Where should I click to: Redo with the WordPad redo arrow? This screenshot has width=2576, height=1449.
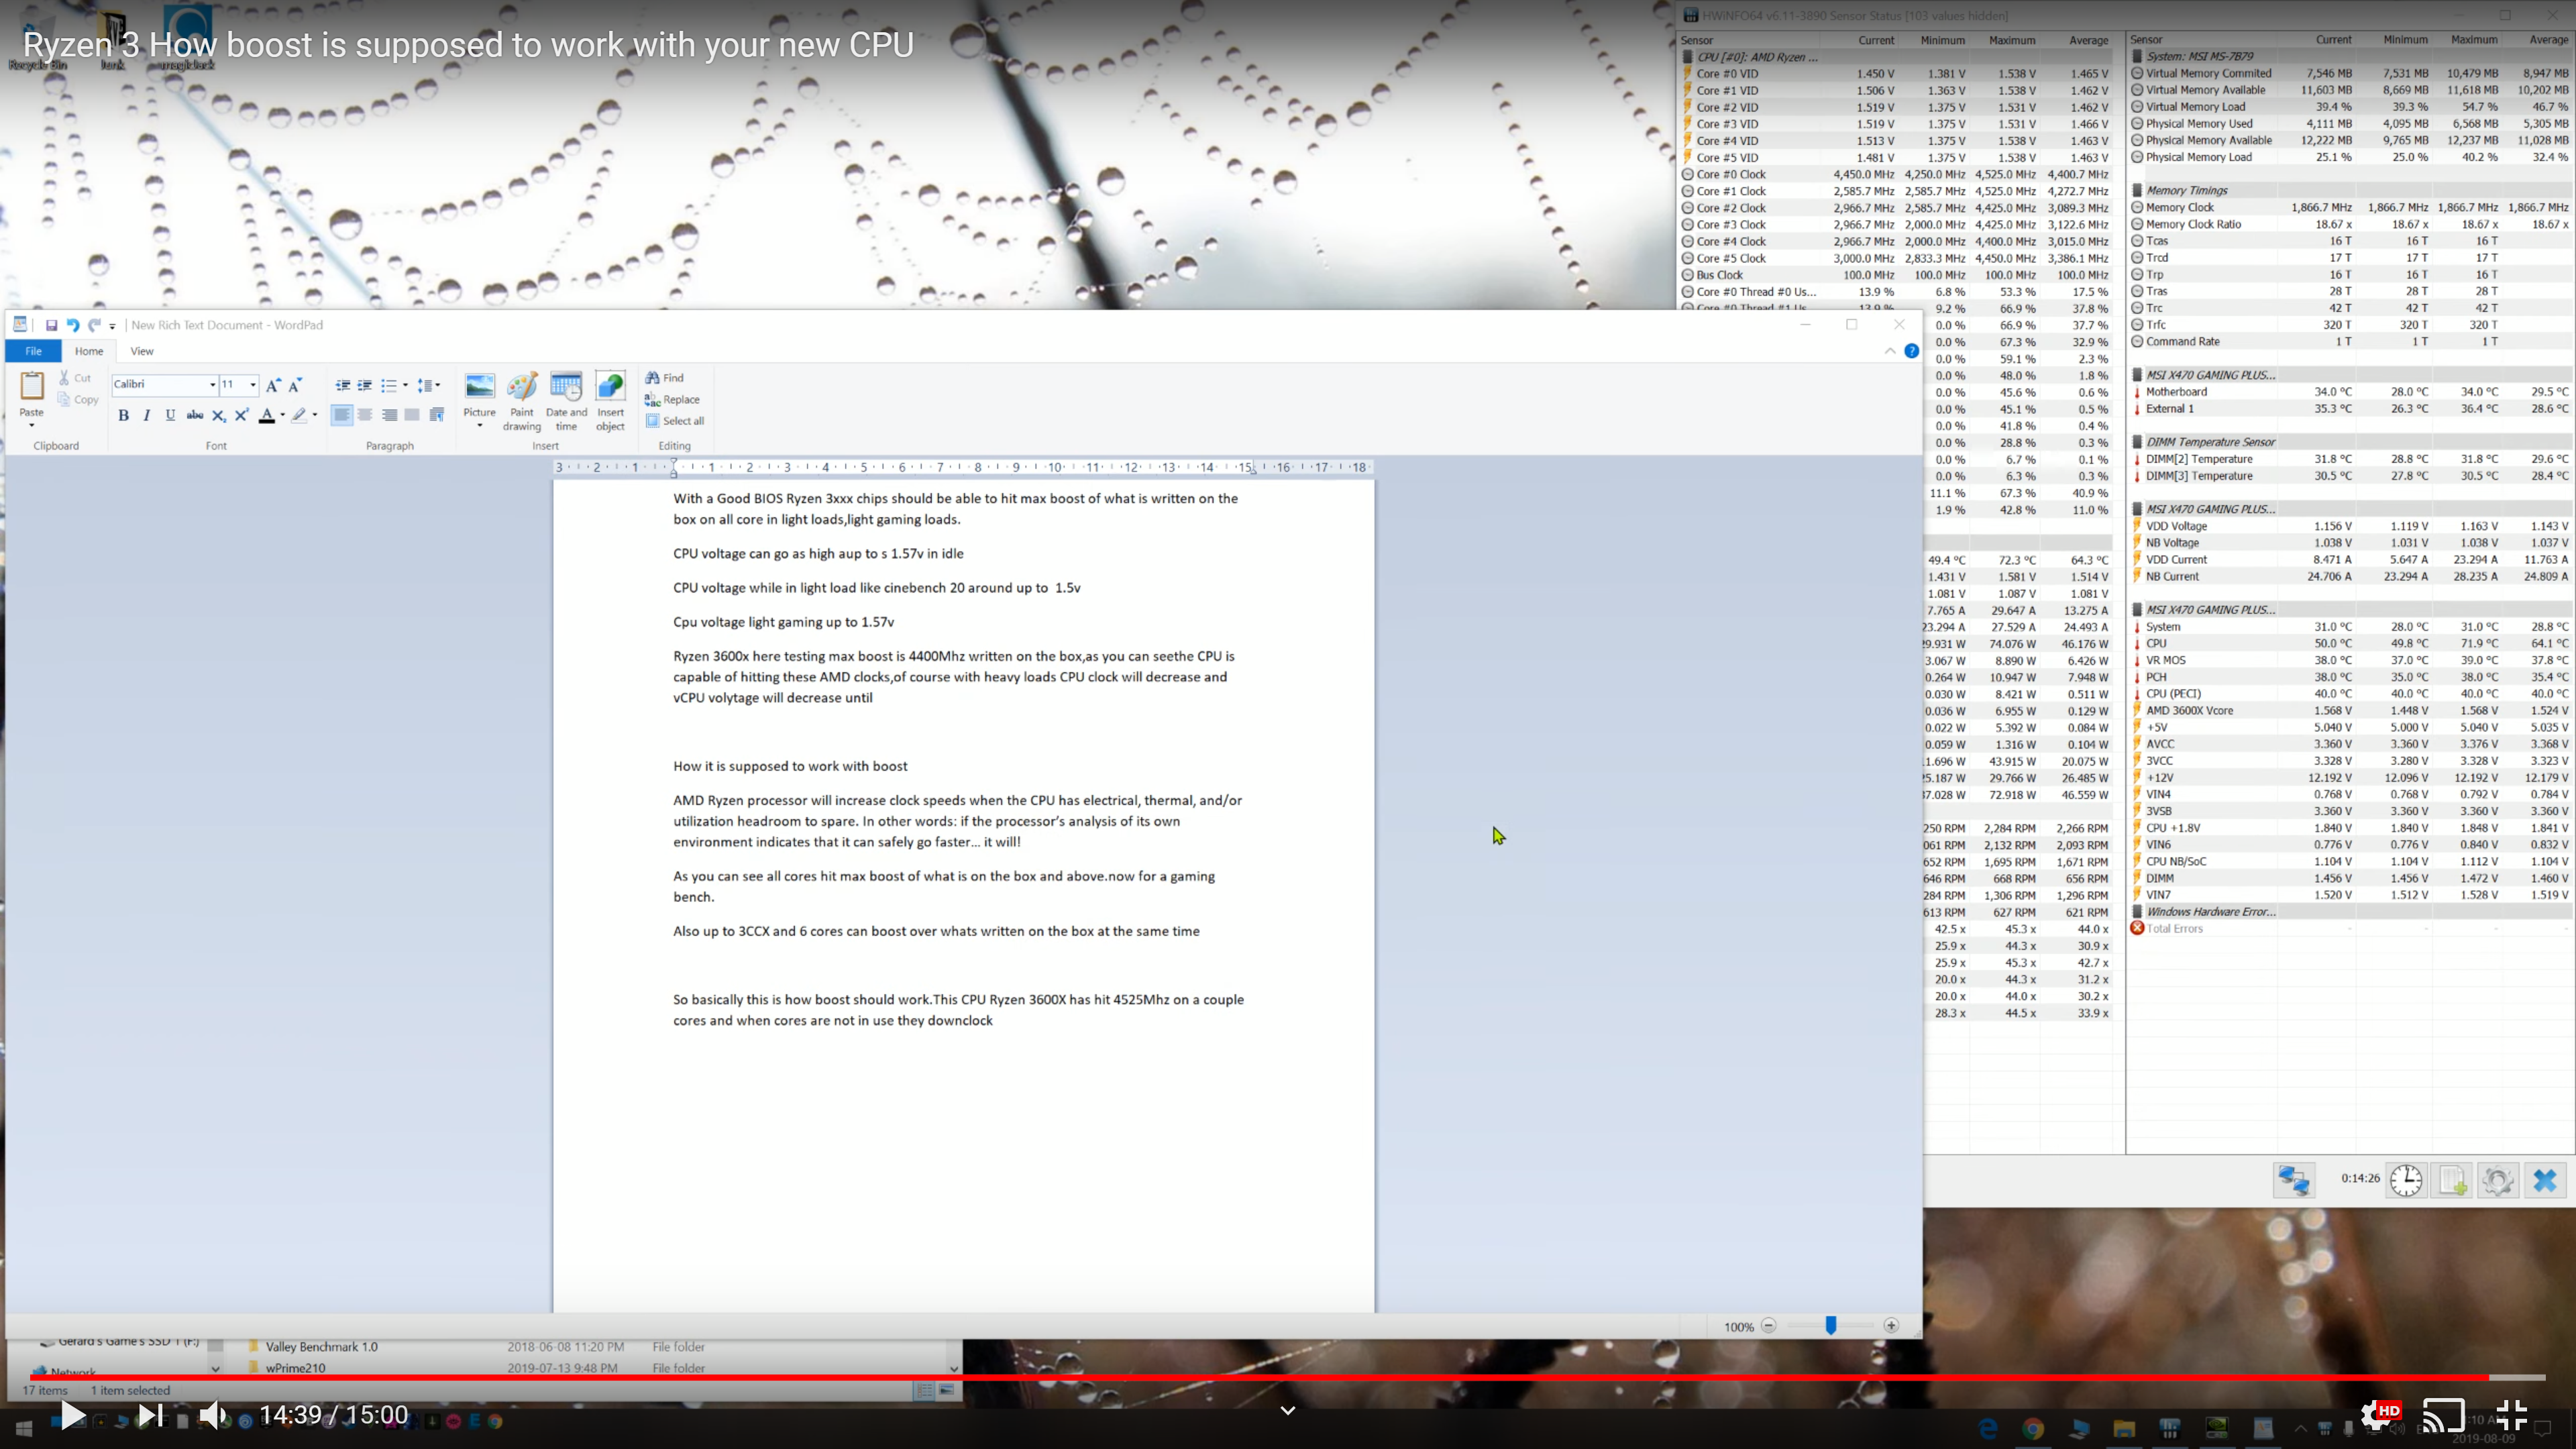click(x=94, y=325)
